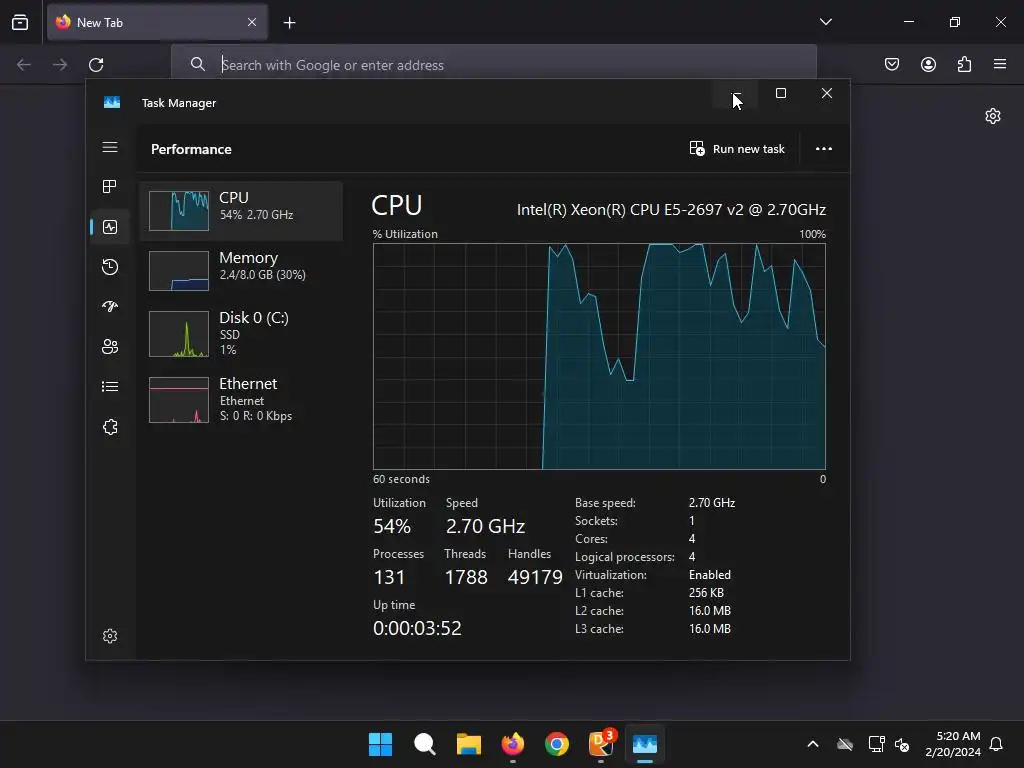1024x768 pixels.
Task: Select Memory item in performance list
Action: pos(241,270)
